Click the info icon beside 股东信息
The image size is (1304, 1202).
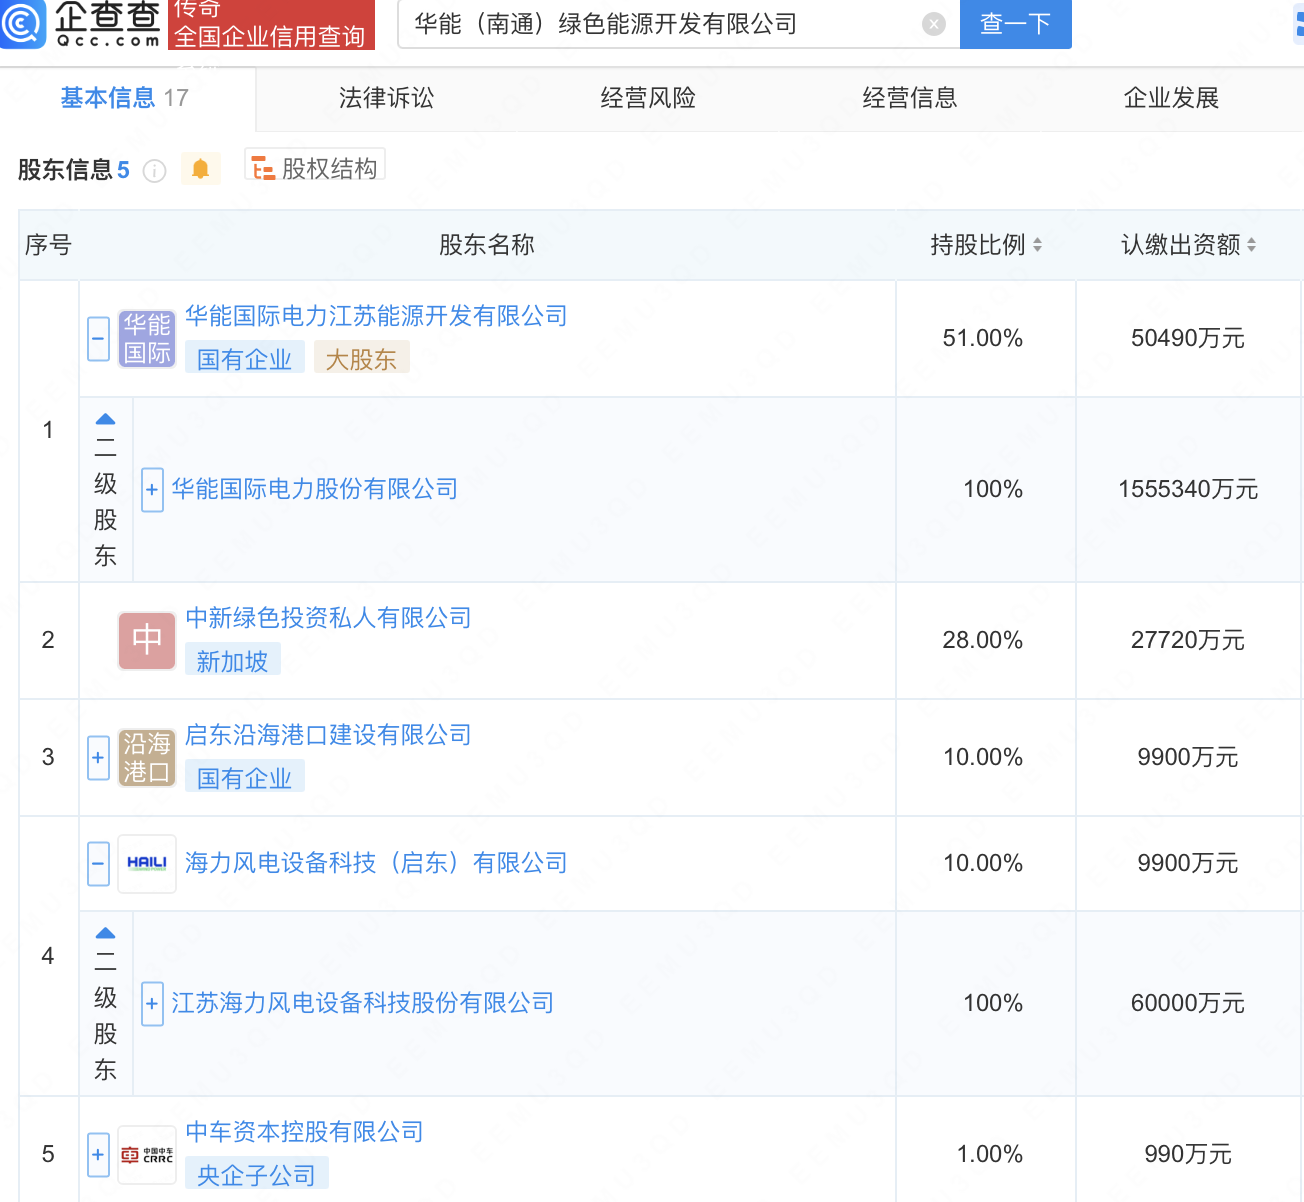point(154,171)
